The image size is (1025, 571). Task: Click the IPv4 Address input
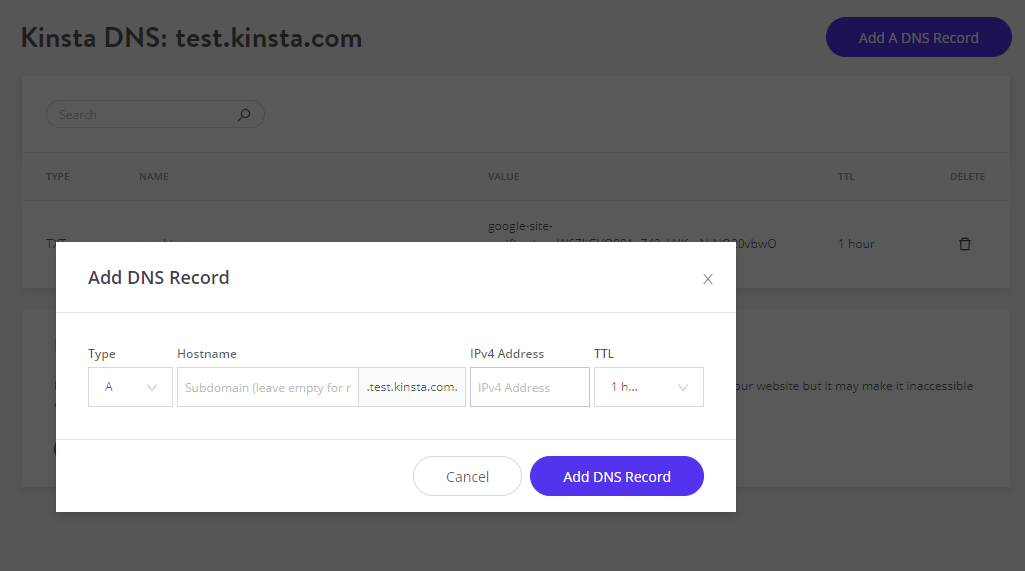coord(529,387)
